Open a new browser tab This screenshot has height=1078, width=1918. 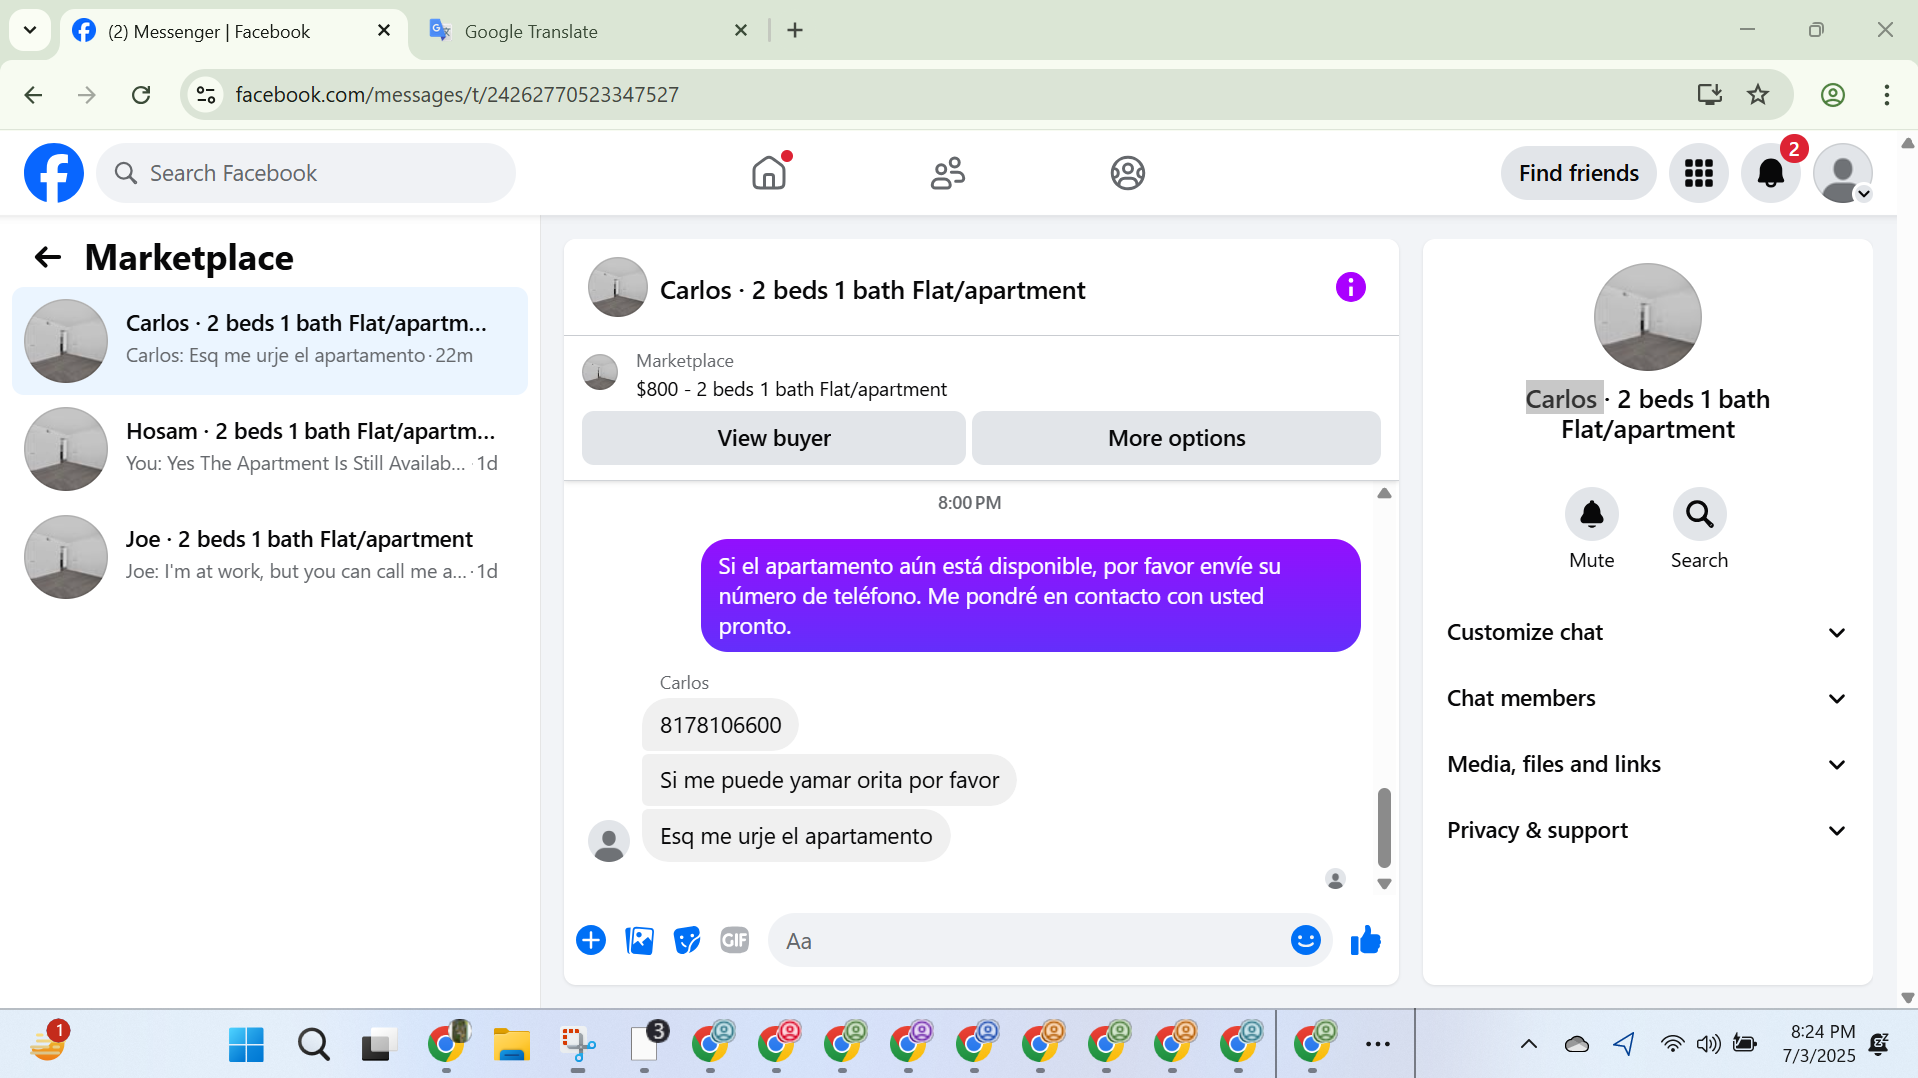pos(795,31)
